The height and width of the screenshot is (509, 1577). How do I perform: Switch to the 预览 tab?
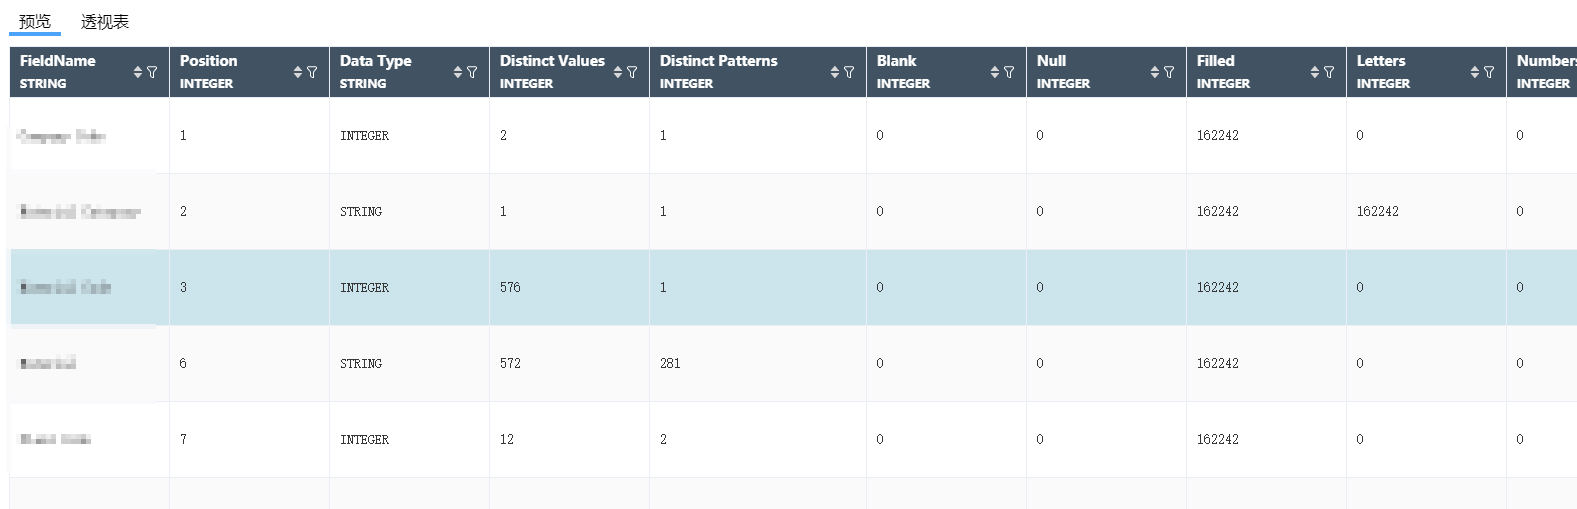click(x=35, y=21)
